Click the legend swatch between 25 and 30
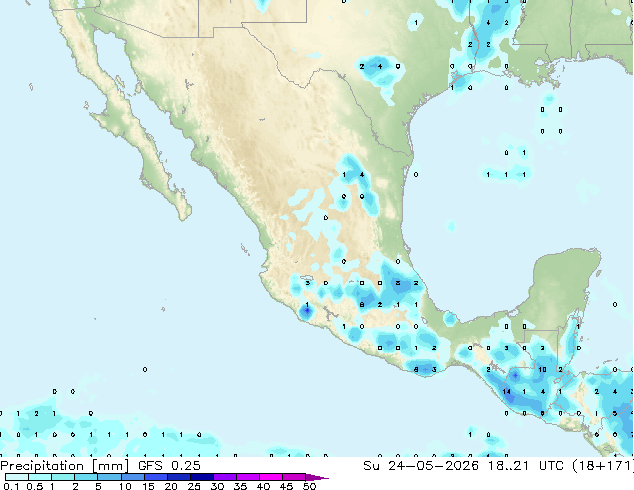The width and height of the screenshot is (634, 490). 201,477
